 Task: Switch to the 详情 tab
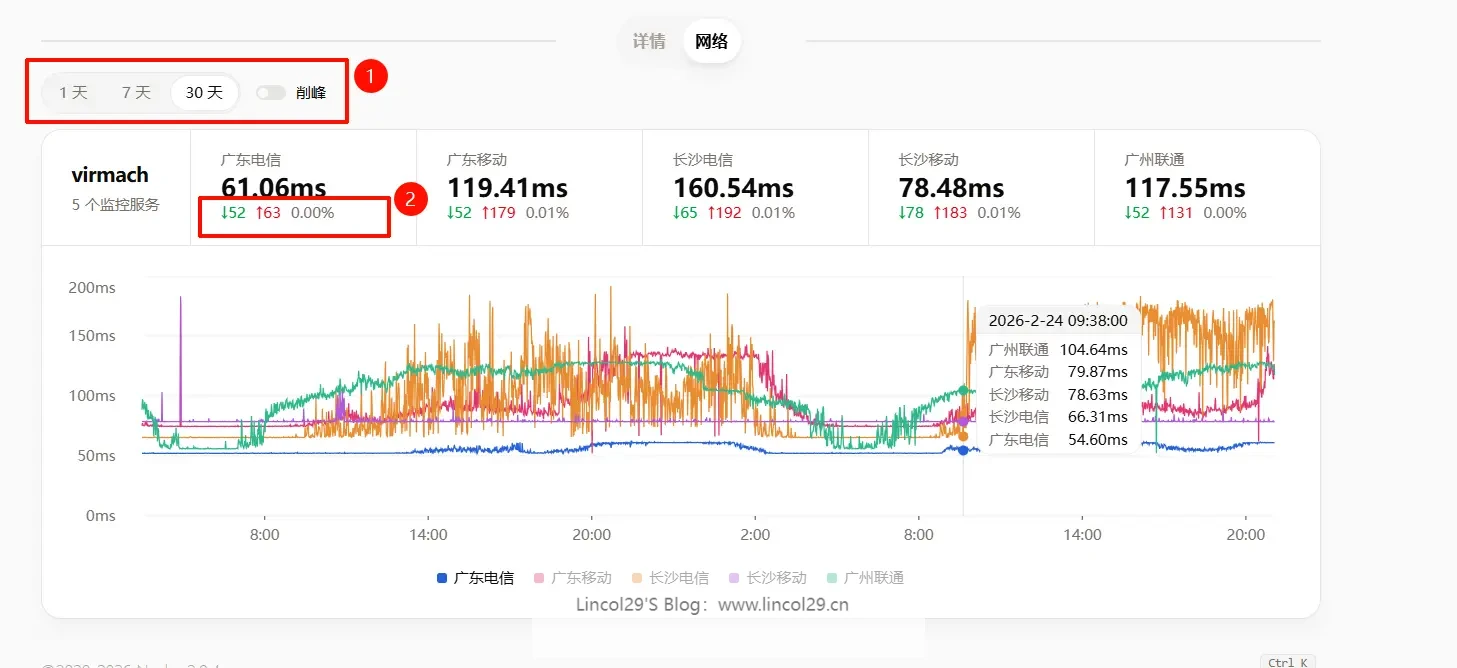pos(649,42)
